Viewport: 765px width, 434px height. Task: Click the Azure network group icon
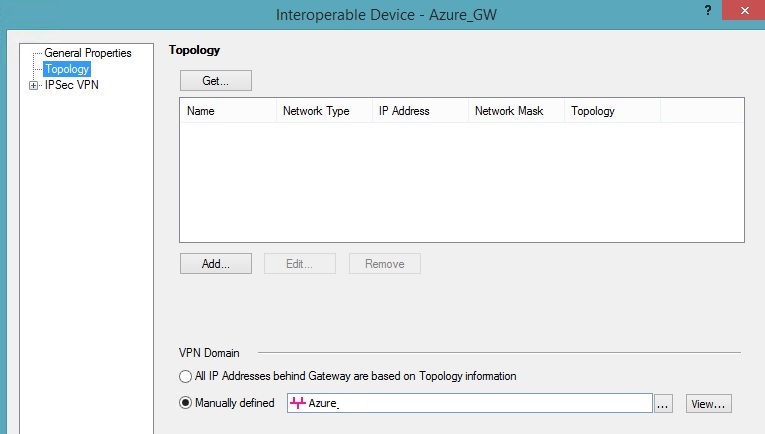coord(297,403)
